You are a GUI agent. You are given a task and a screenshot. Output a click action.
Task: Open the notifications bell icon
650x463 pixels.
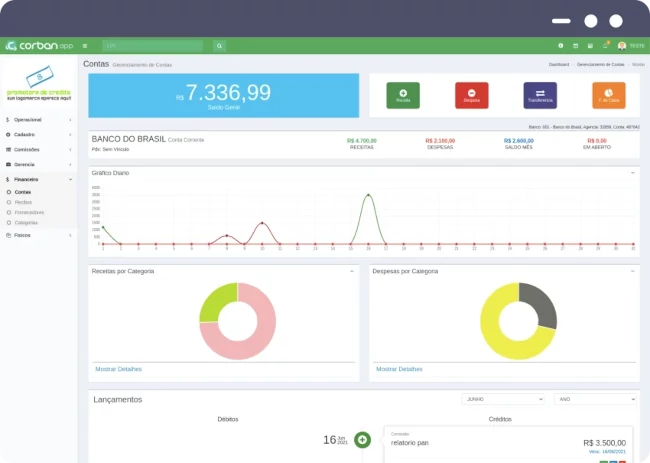click(605, 46)
